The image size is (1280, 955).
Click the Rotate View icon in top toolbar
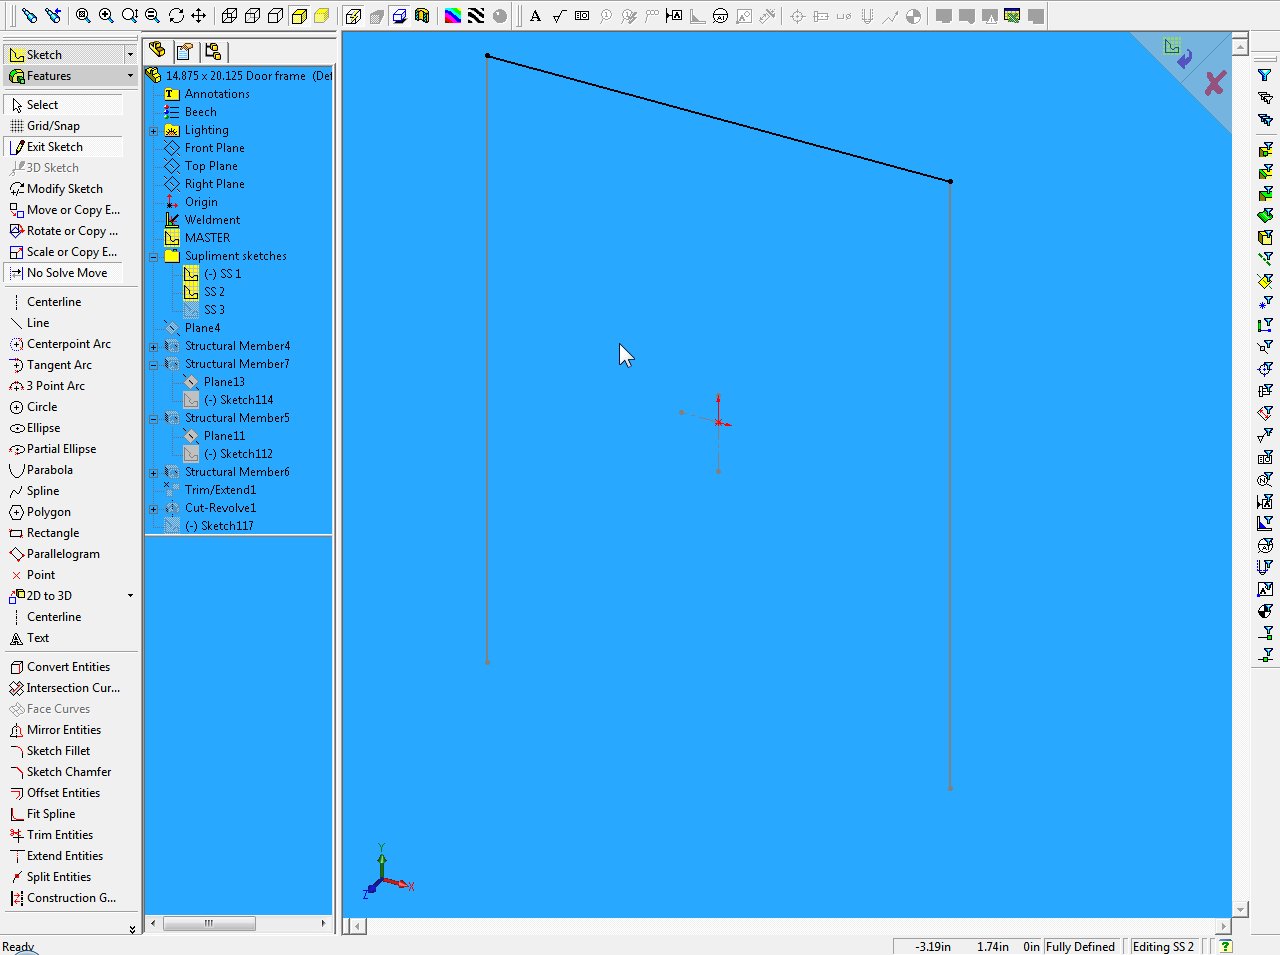pyautogui.click(x=176, y=16)
